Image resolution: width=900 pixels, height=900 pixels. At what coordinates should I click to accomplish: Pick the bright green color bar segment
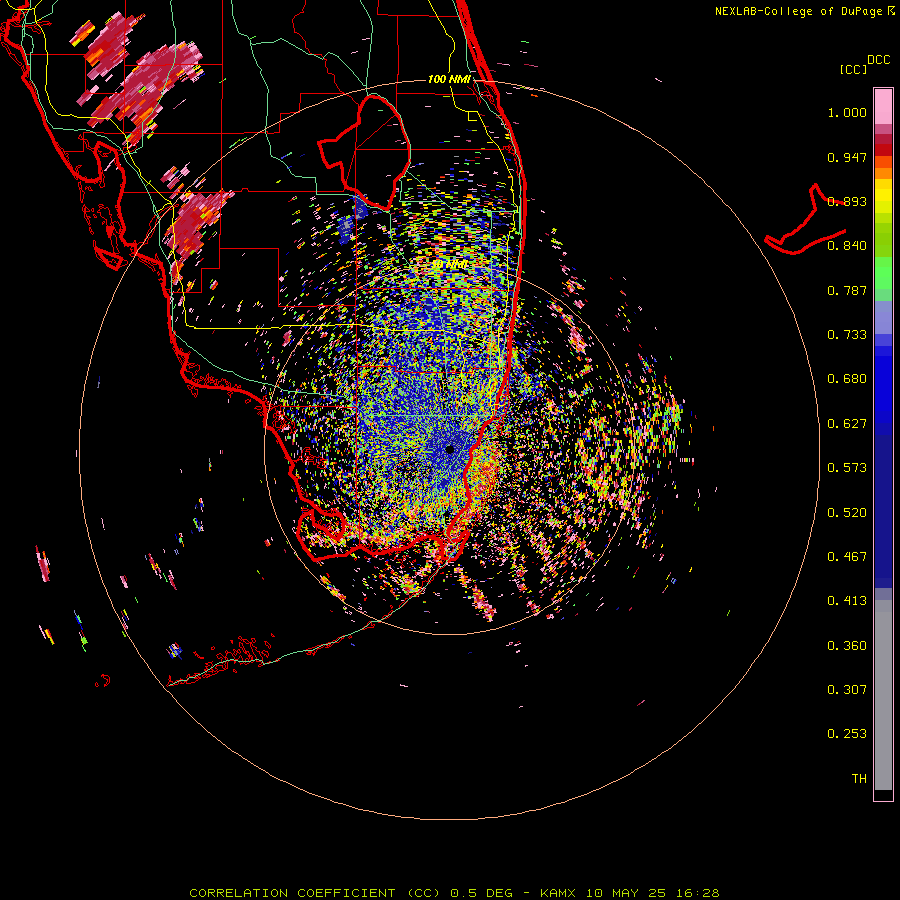(883, 273)
